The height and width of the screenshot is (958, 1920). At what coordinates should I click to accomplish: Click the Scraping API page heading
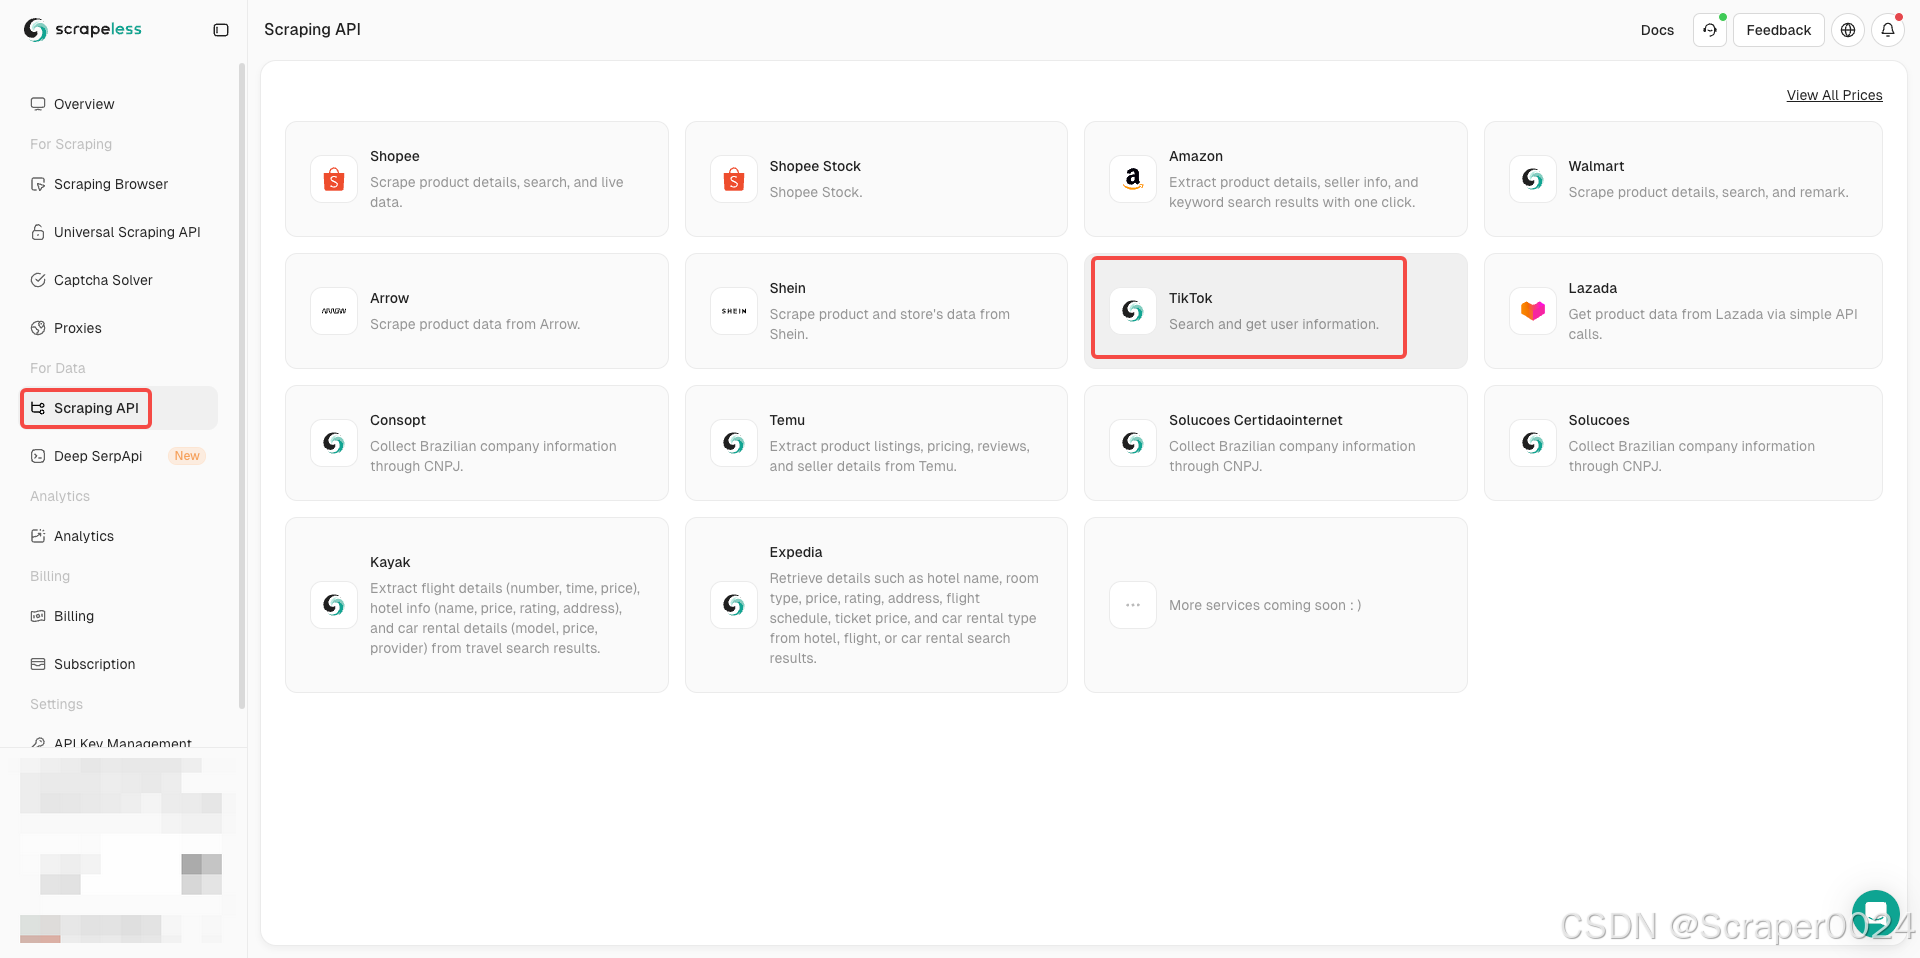312,30
